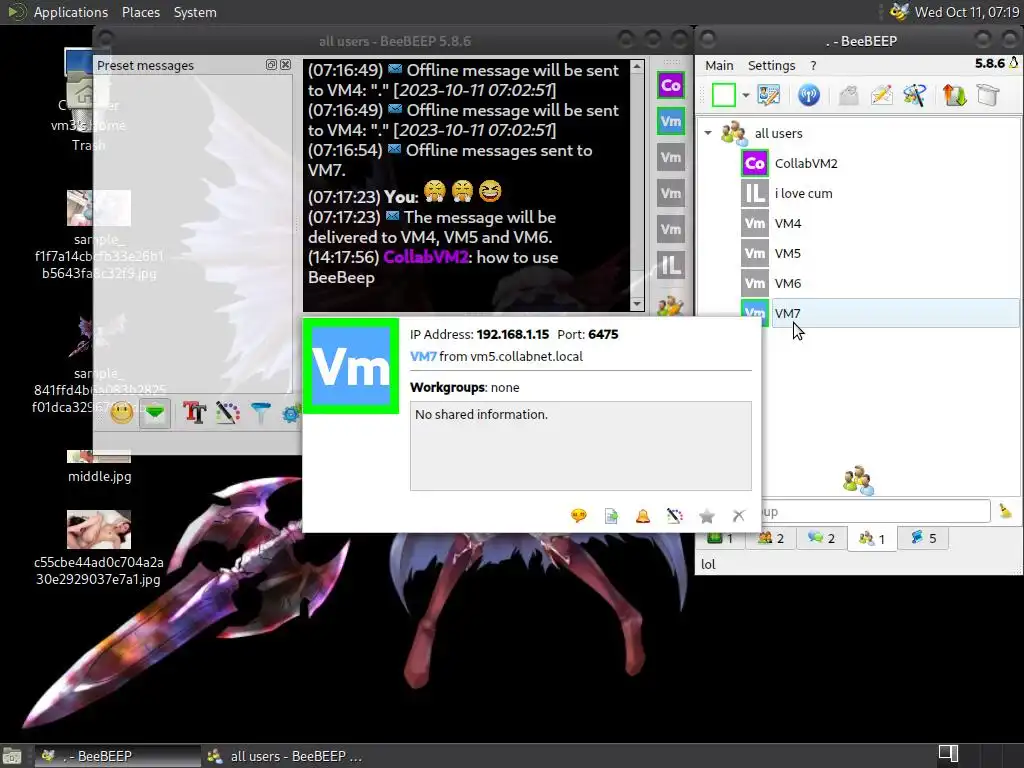Click the send file icon in VM7 popup
This screenshot has width=1024, height=768.
tap(611, 516)
